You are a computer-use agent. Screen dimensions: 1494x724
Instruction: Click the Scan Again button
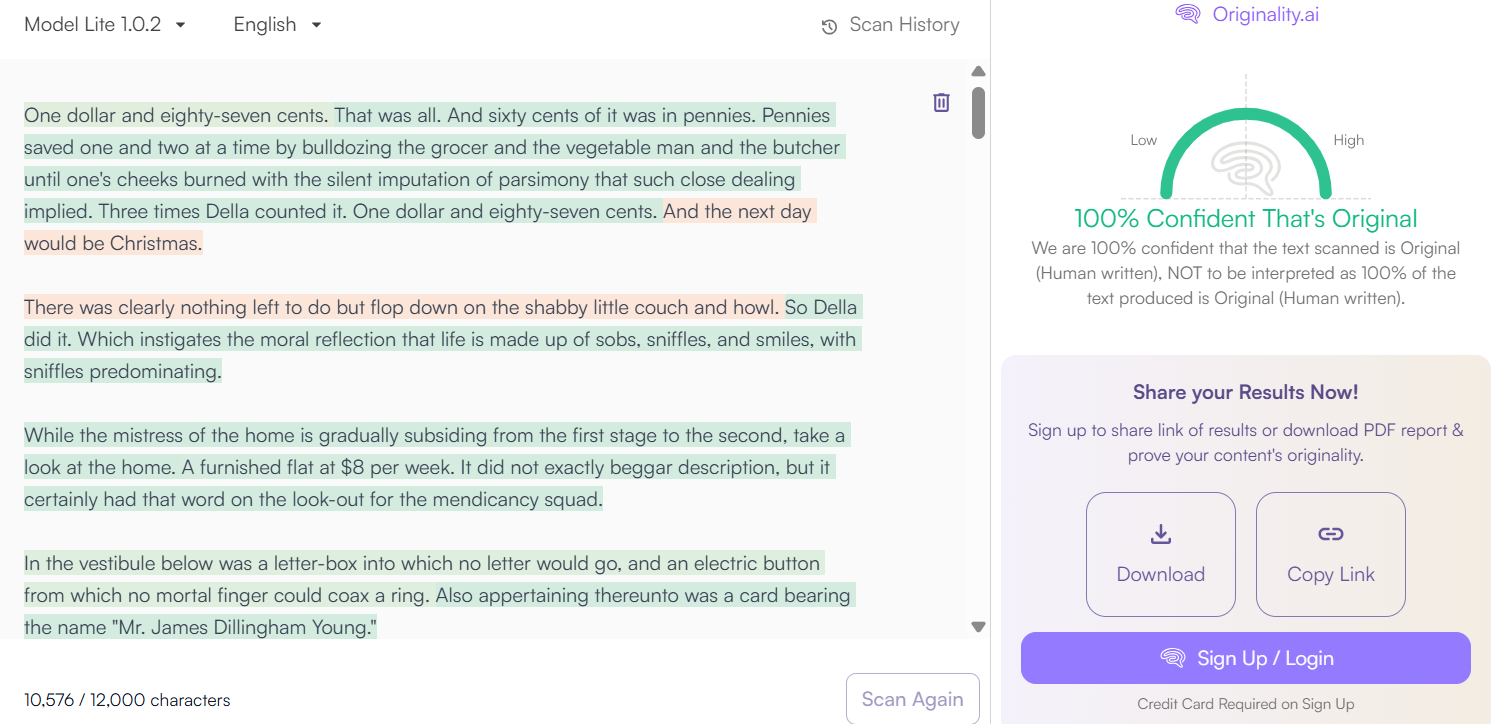[x=912, y=699]
